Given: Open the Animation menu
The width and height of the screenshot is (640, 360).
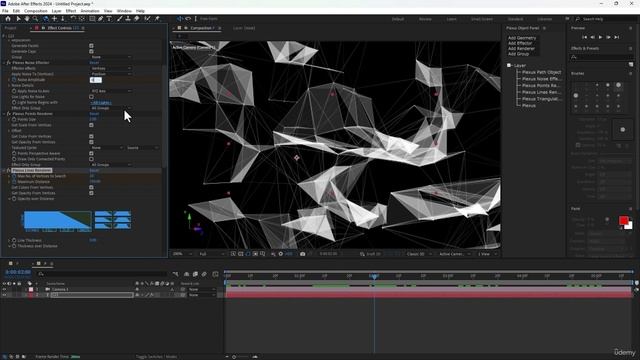Looking at the screenshot, I should click(x=90, y=11).
